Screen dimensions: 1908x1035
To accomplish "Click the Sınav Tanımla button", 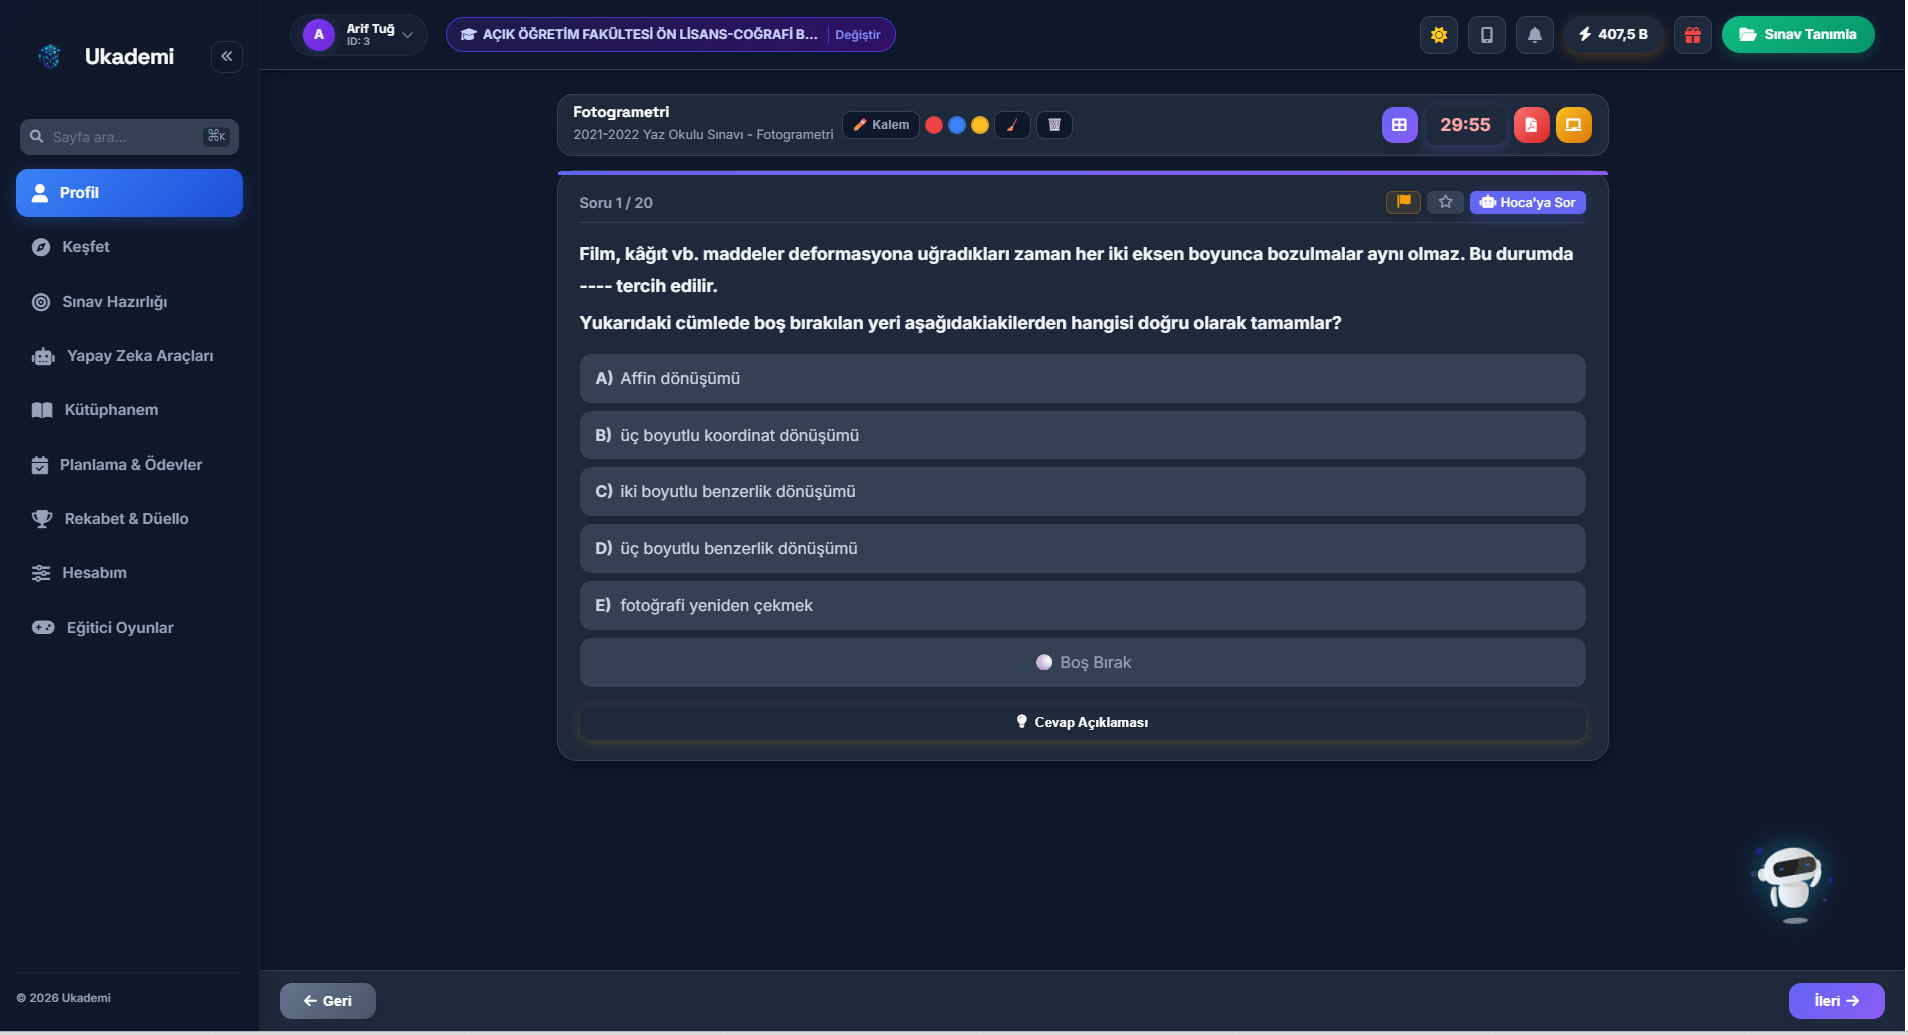I will pyautogui.click(x=1798, y=35).
